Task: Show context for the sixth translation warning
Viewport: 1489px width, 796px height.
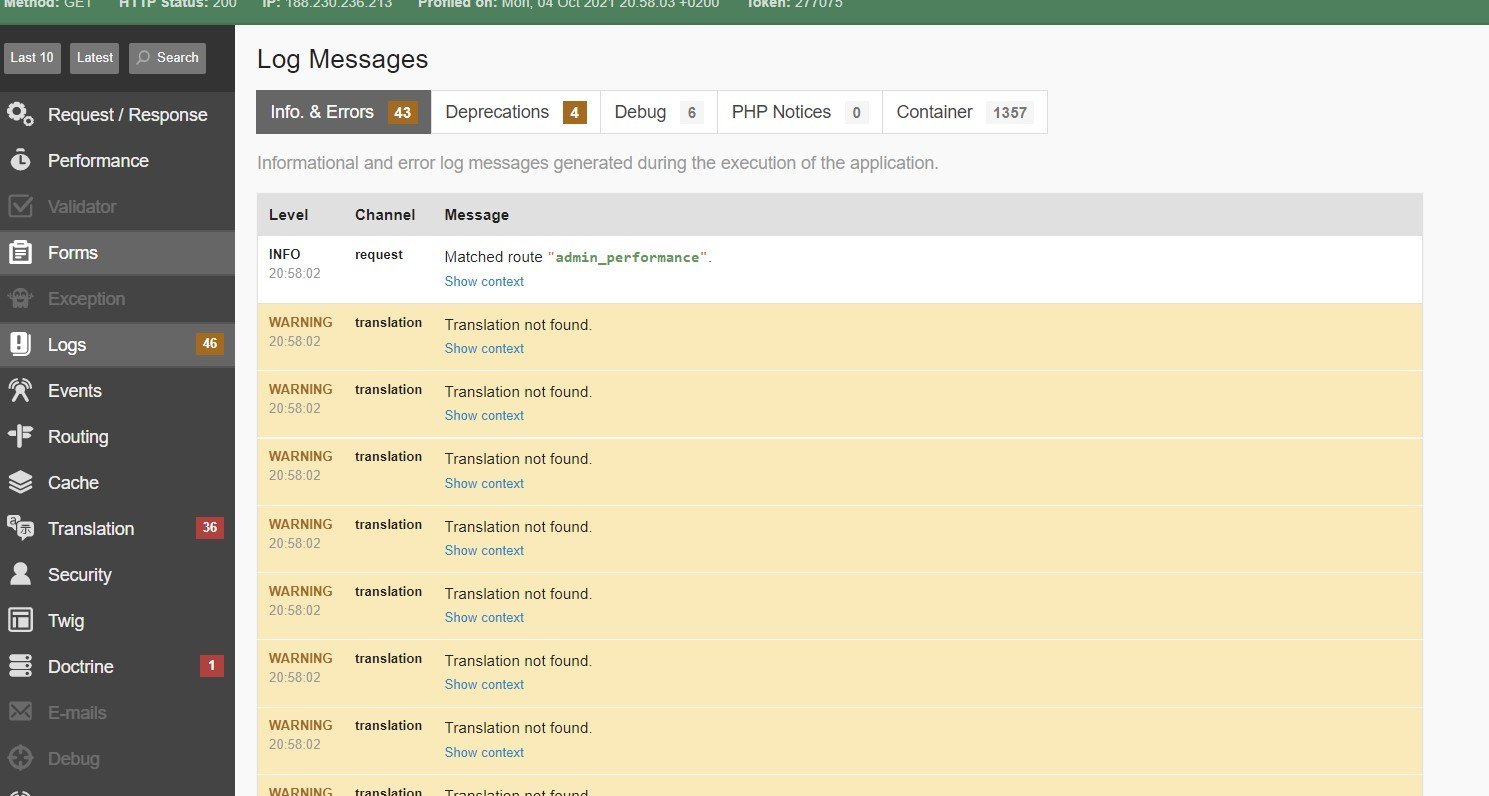Action: 484,684
